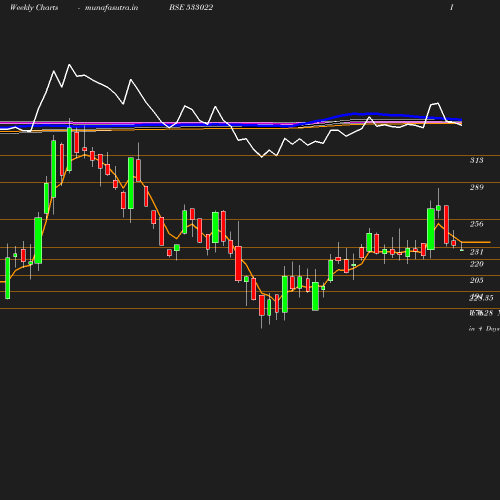Click the "Weekly Charts" title text
Viewport: 500px width, 500px height.
pos(34,8)
